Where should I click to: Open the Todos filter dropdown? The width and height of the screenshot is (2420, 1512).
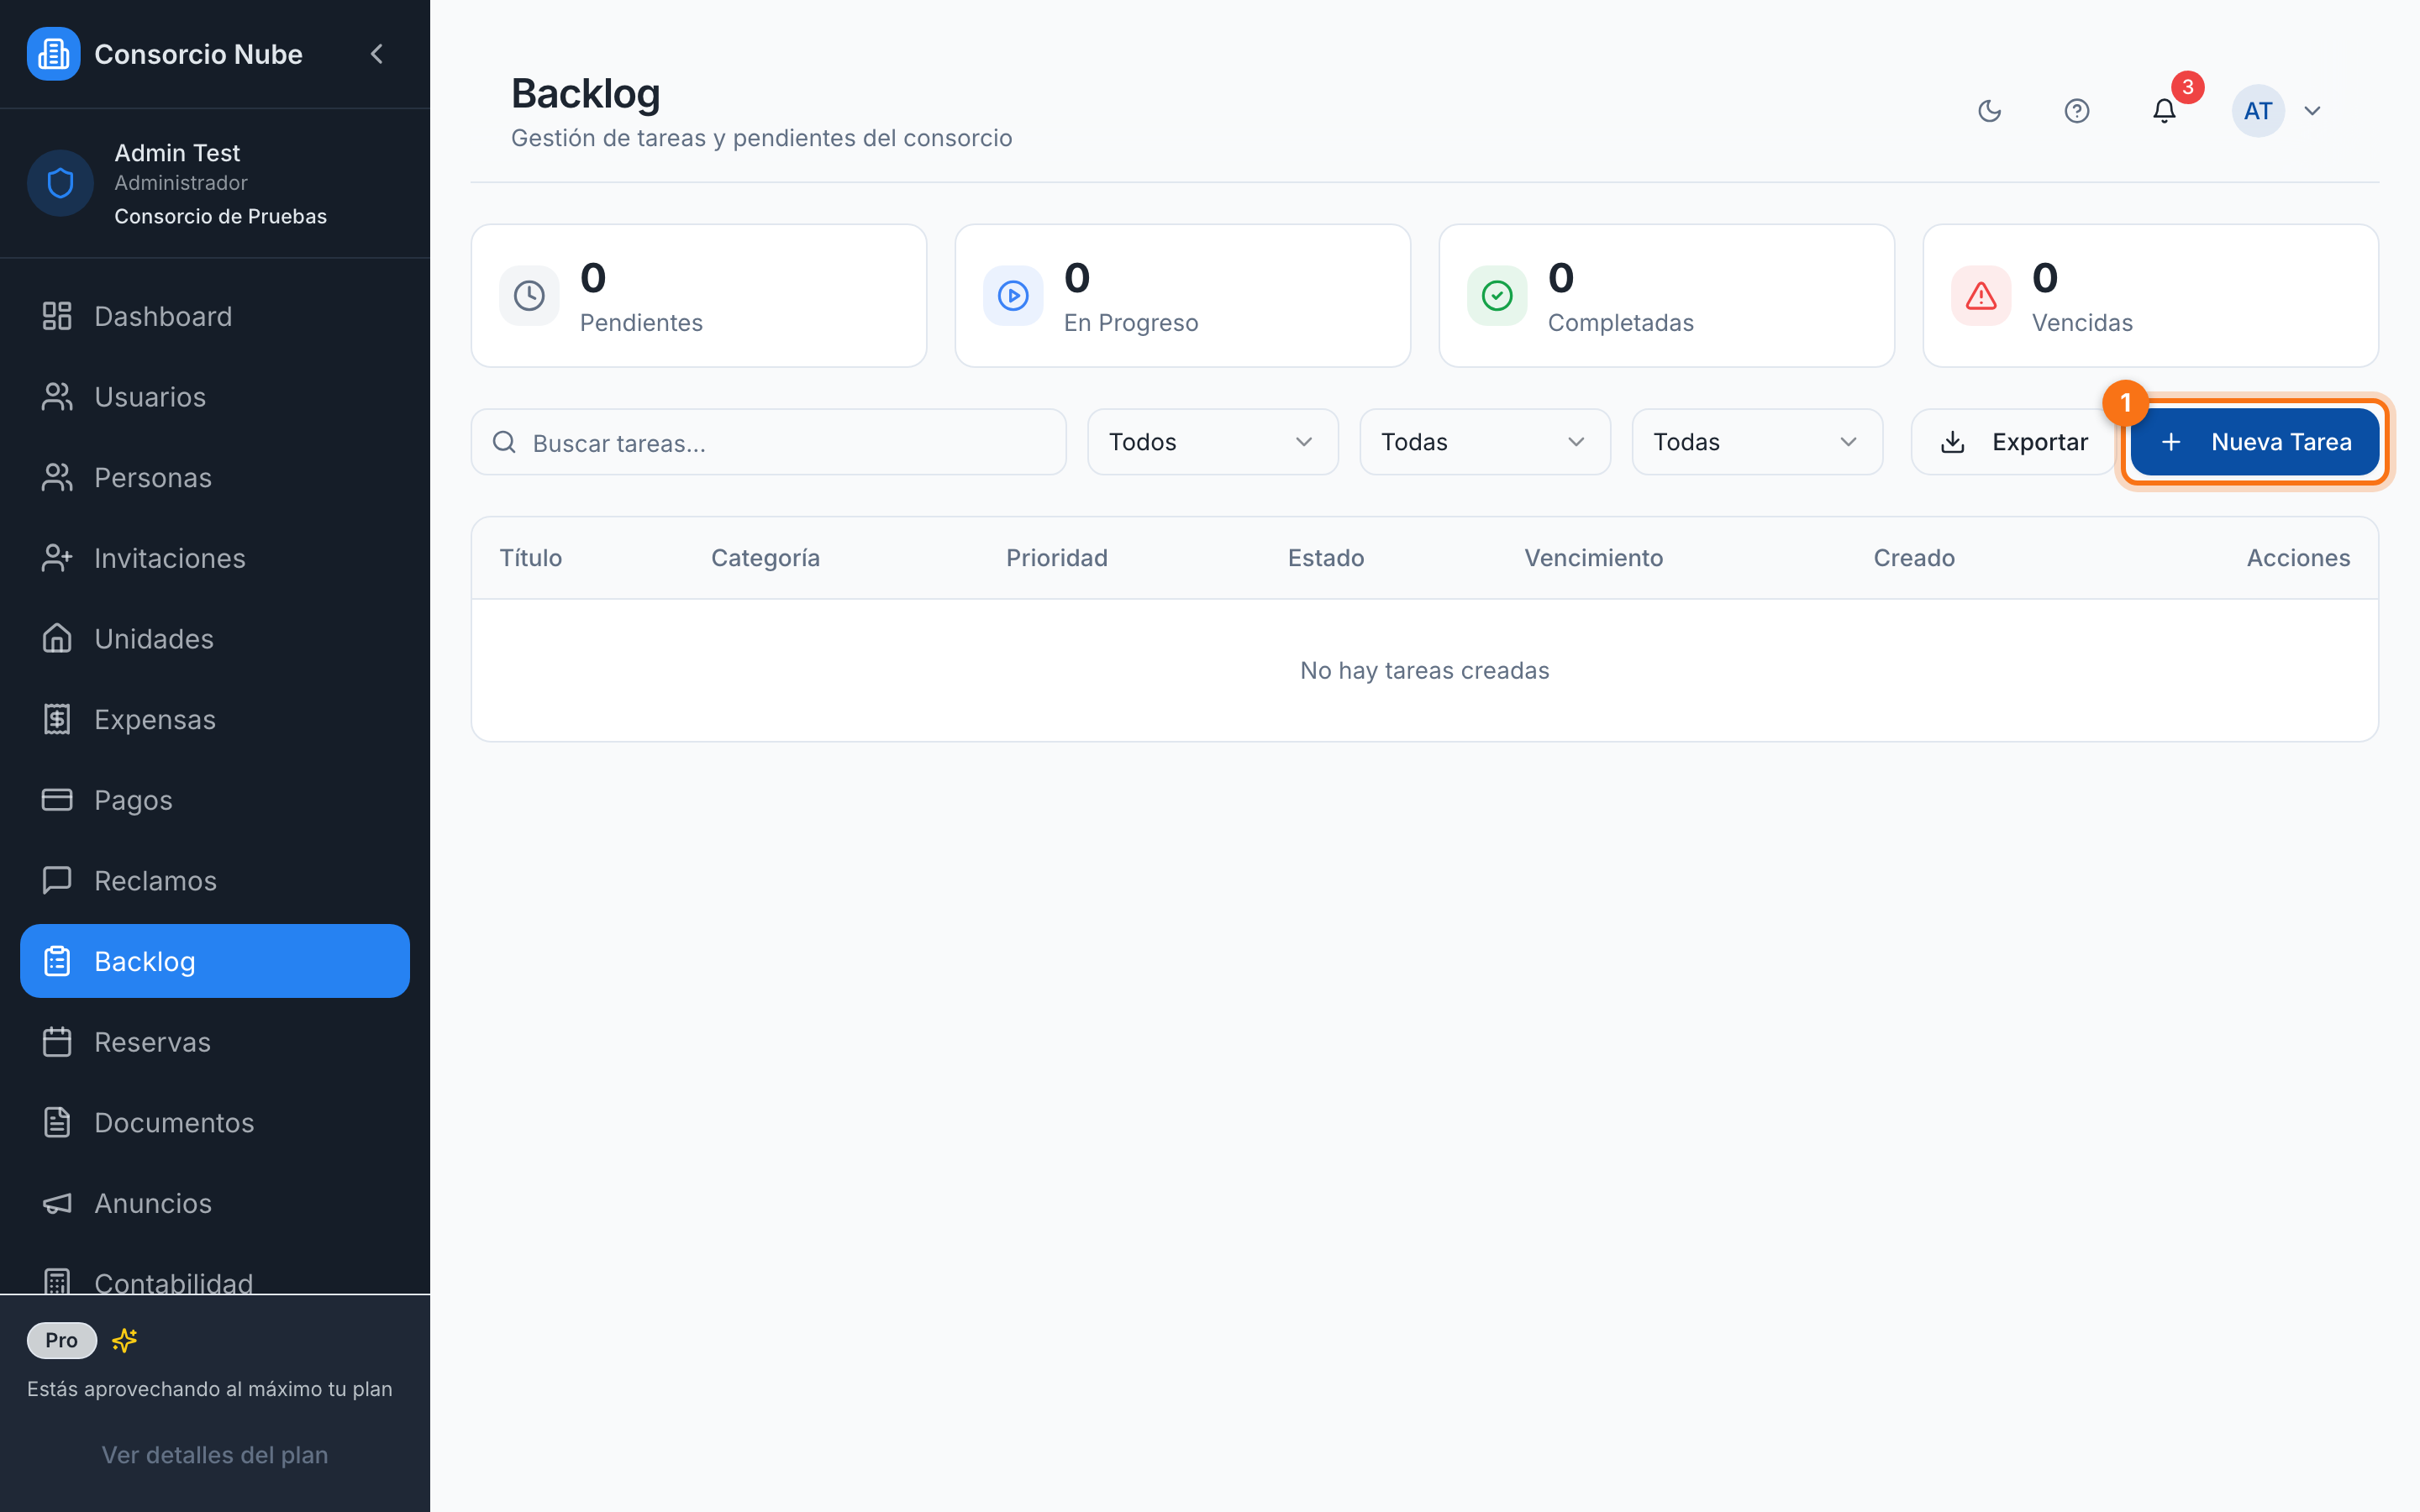pyautogui.click(x=1212, y=442)
